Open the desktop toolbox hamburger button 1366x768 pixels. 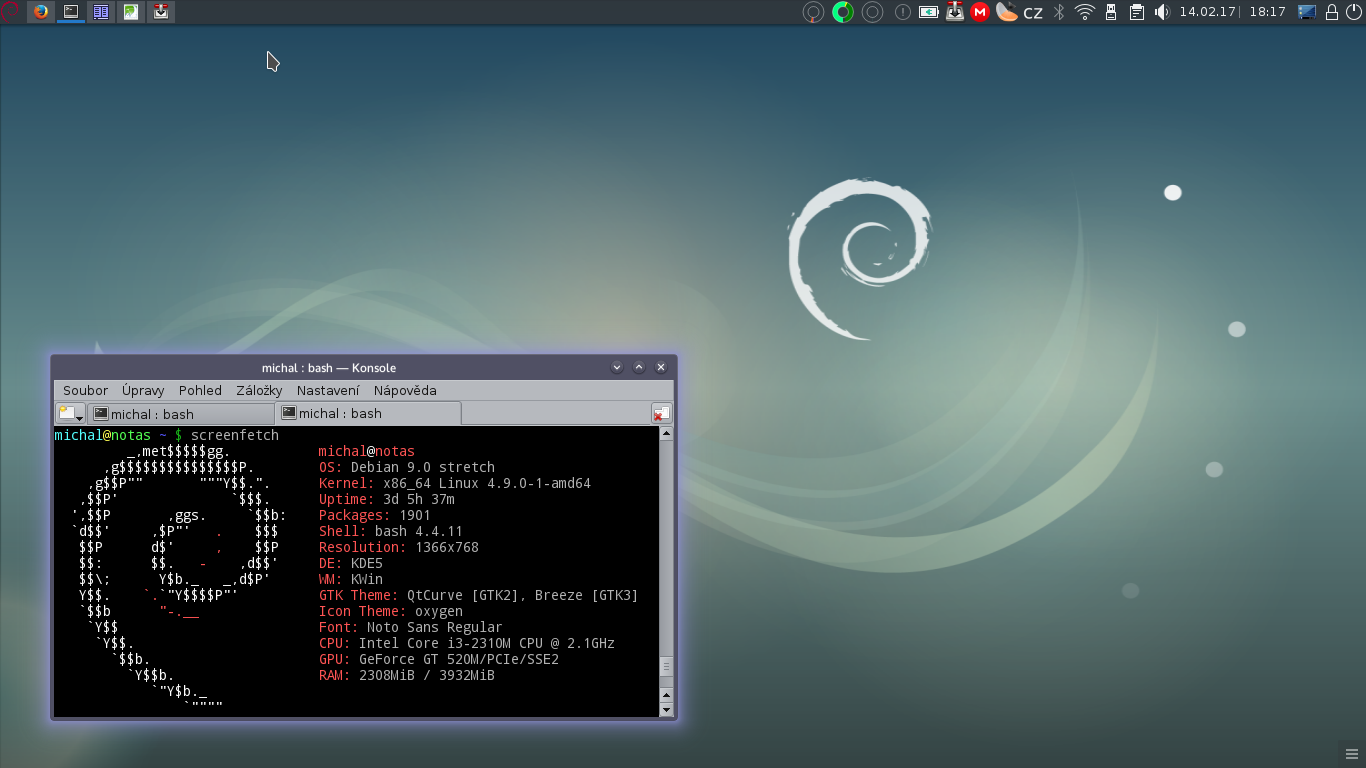click(1352, 754)
